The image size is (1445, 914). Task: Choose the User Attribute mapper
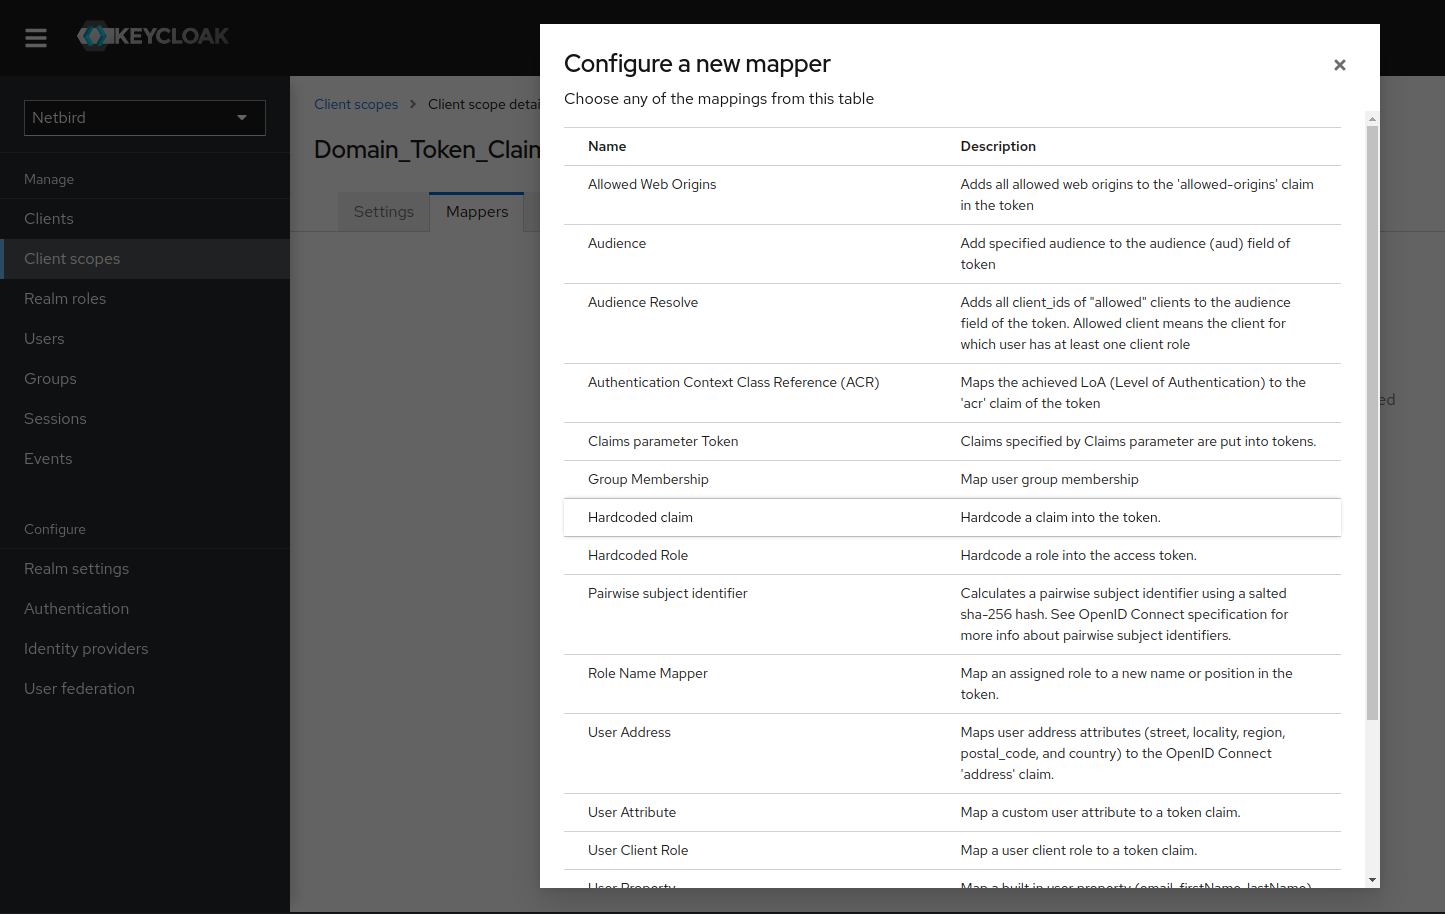[x=632, y=813]
